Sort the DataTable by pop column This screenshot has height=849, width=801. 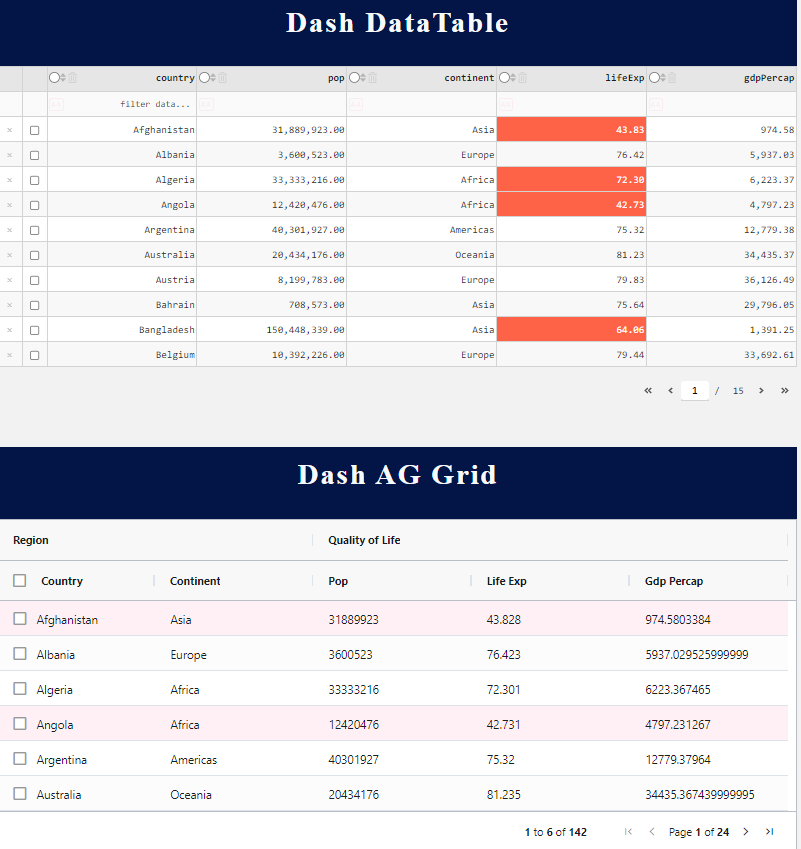point(211,78)
